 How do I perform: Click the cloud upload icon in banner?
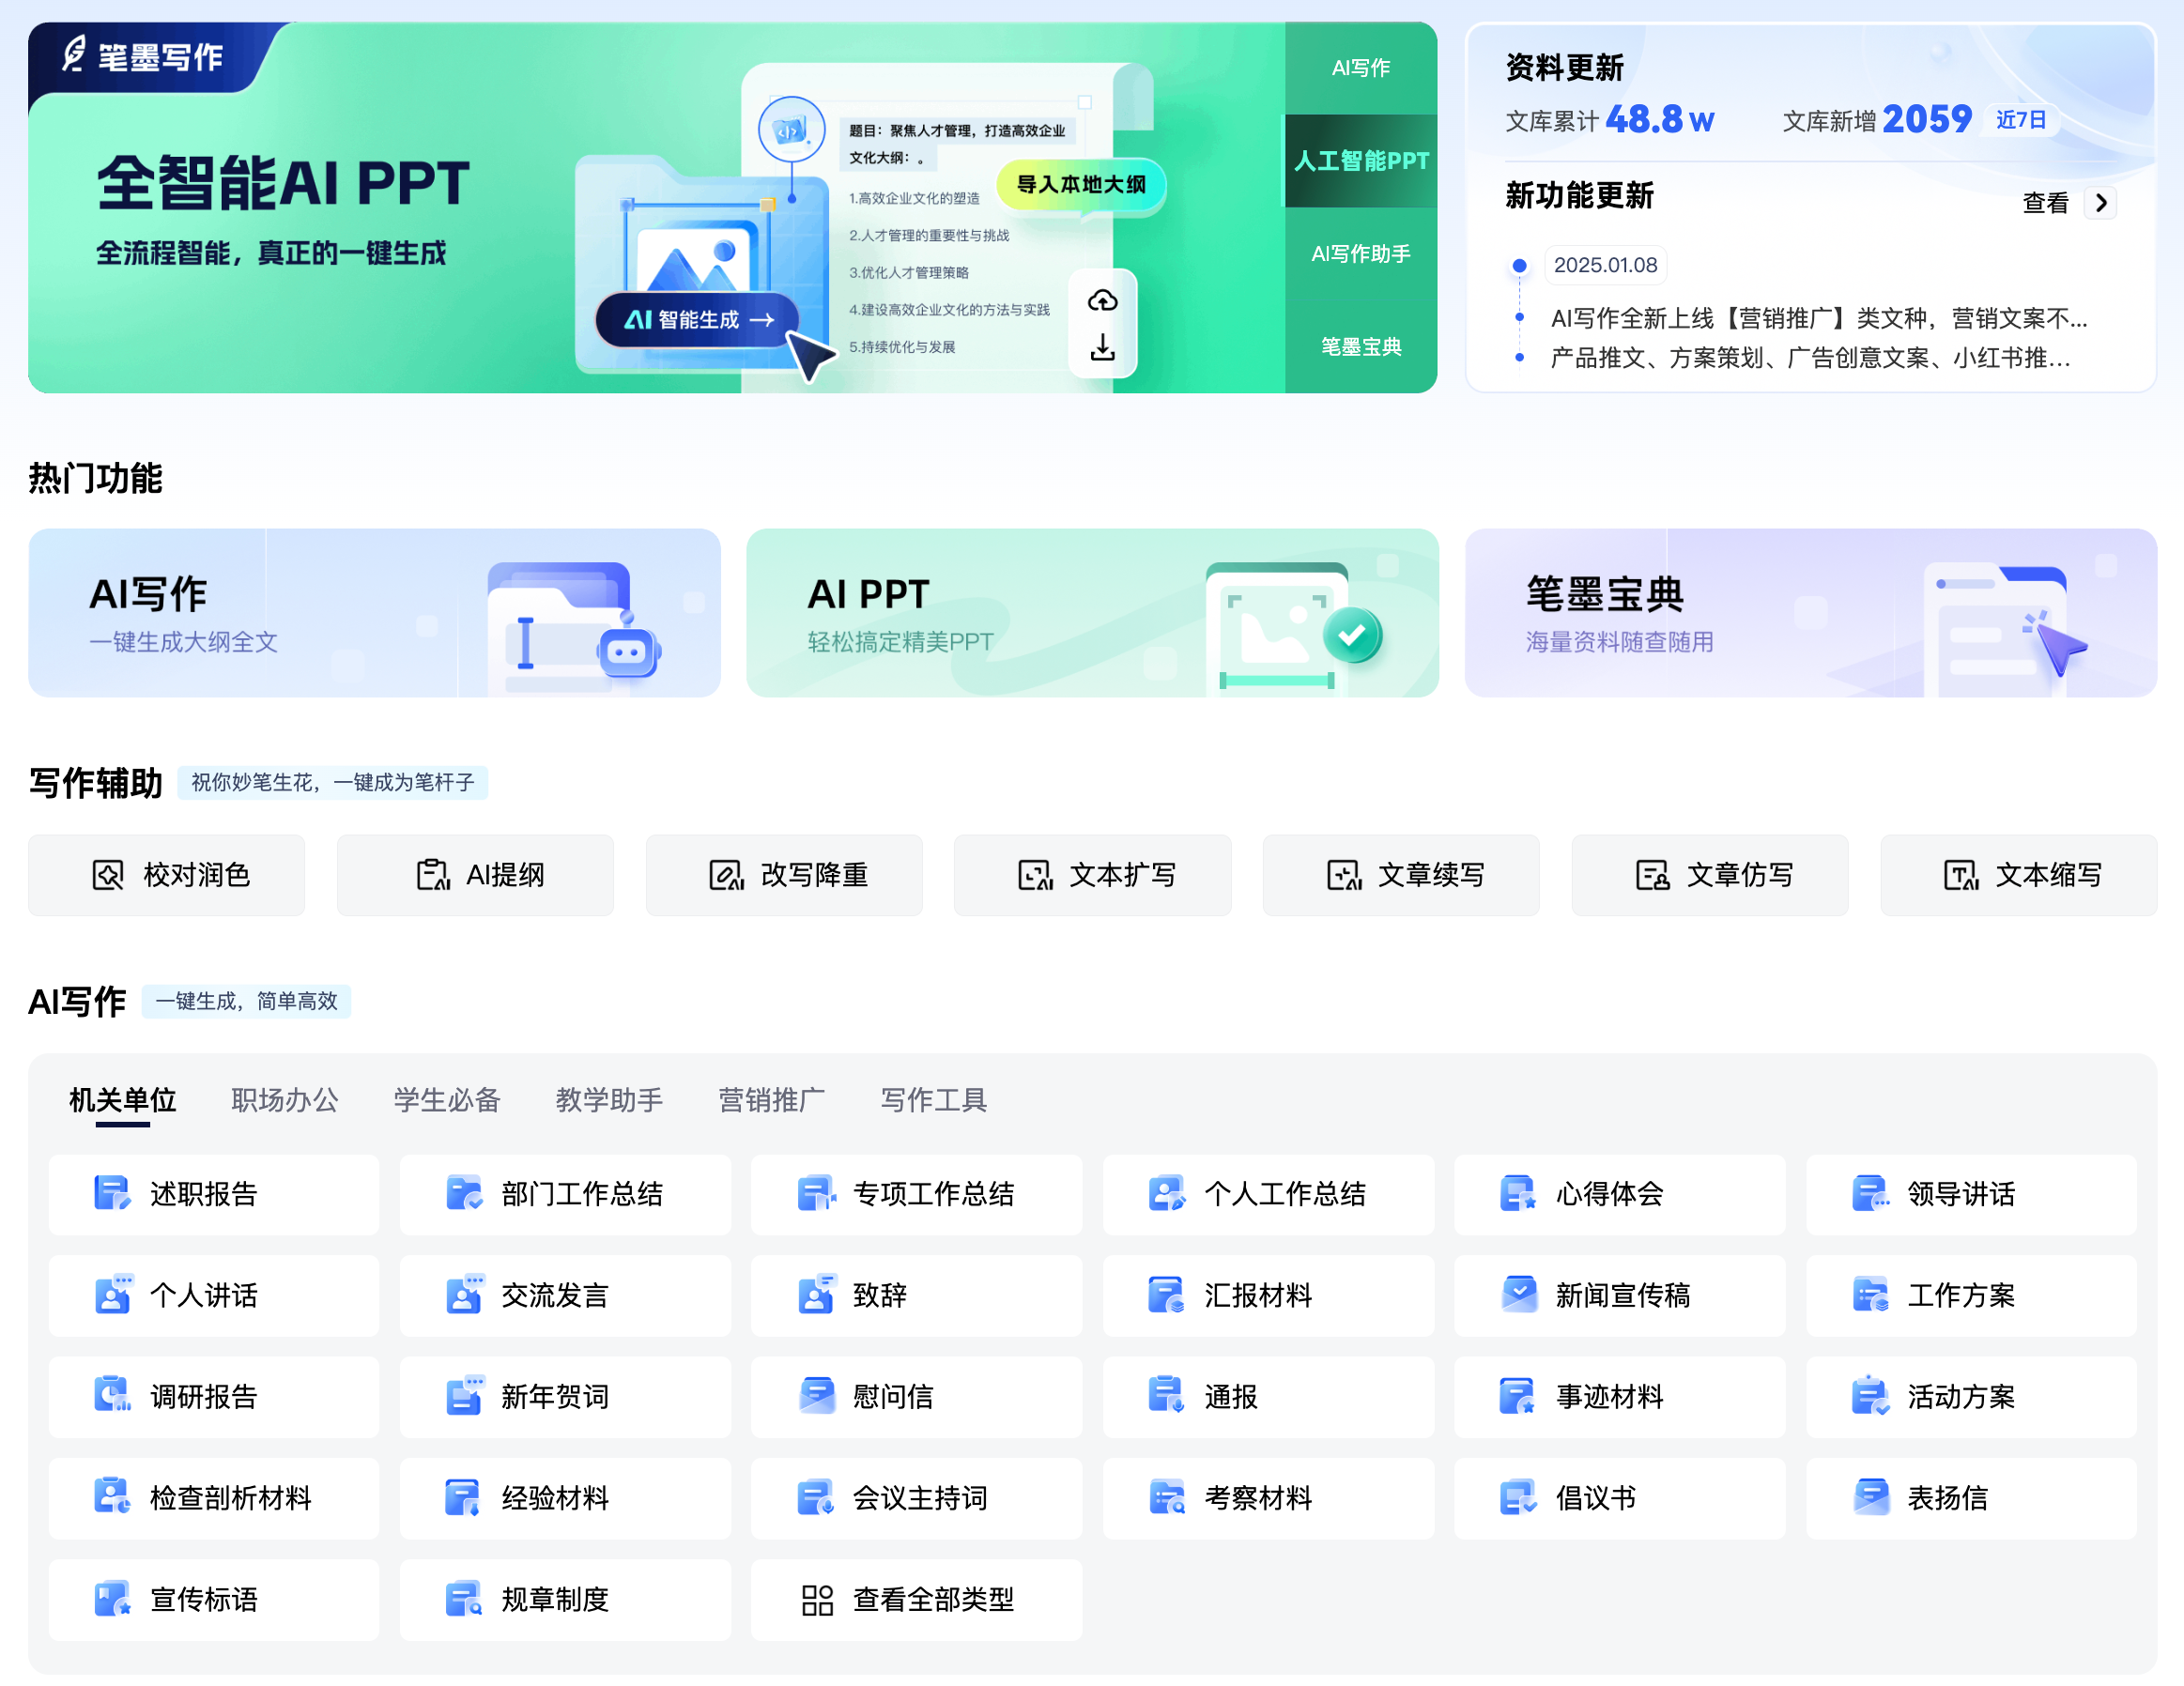1102,300
